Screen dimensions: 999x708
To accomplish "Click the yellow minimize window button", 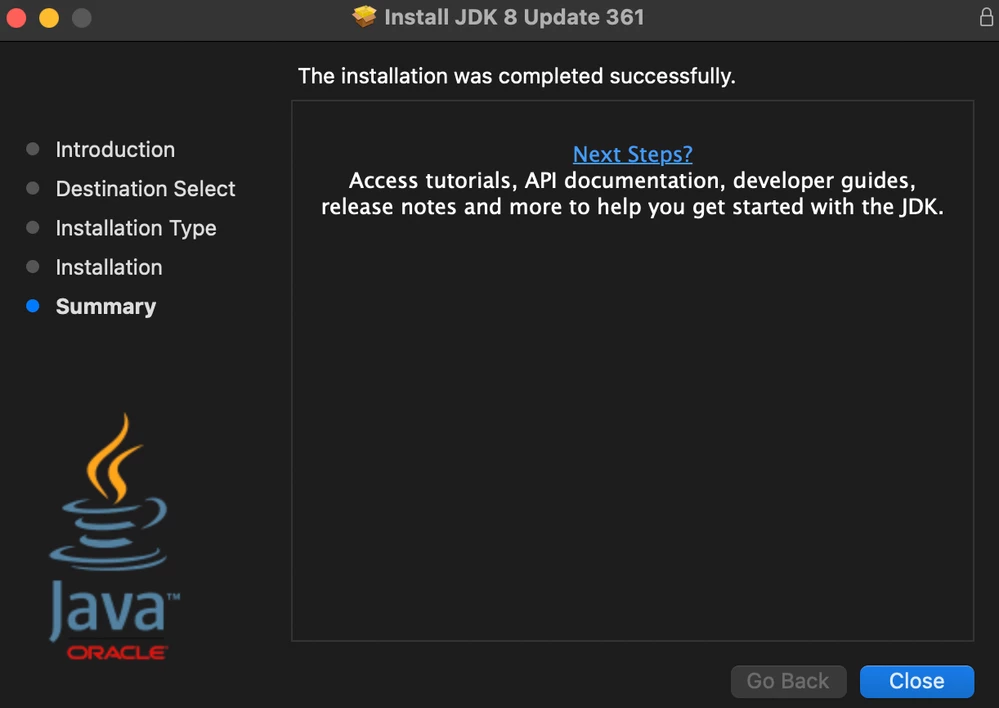I will point(49,18).
